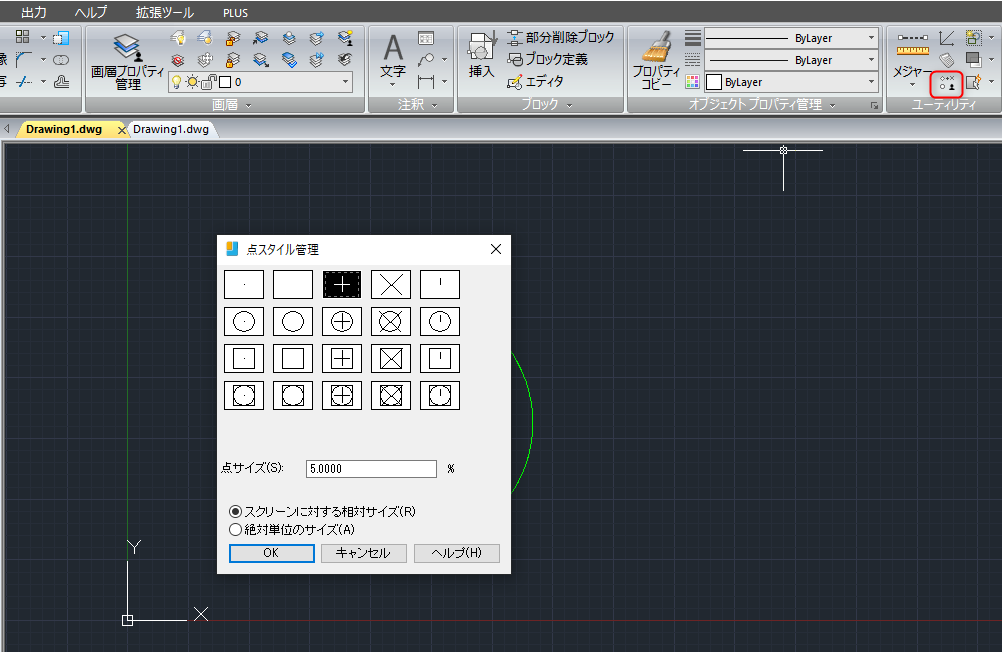
Task: Open the point style manager icon in Utilities
Action: tap(946, 83)
